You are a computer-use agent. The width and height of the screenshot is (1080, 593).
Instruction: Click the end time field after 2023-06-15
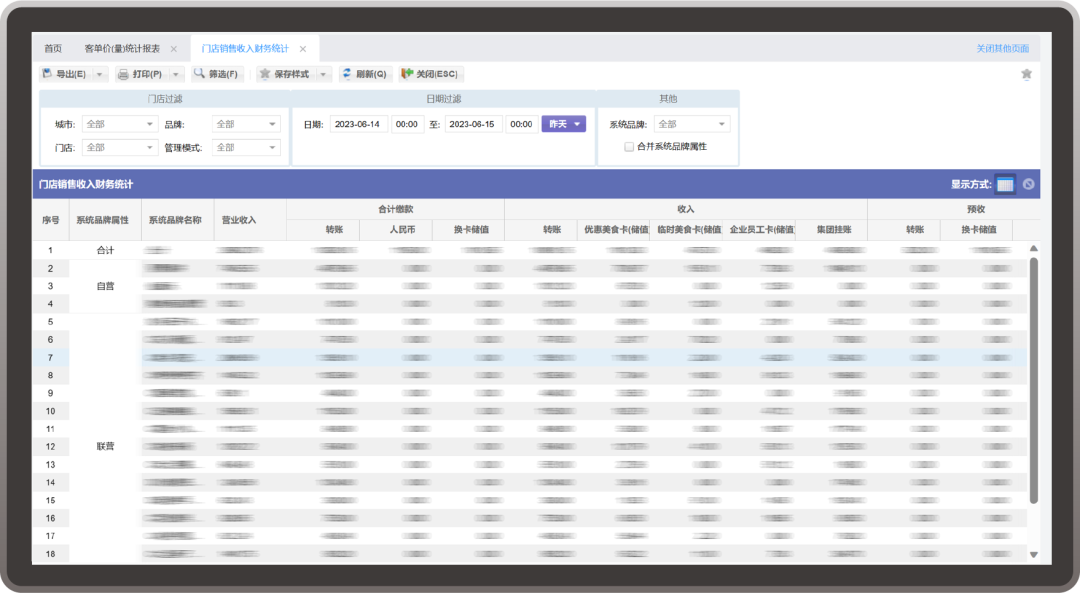[521, 124]
